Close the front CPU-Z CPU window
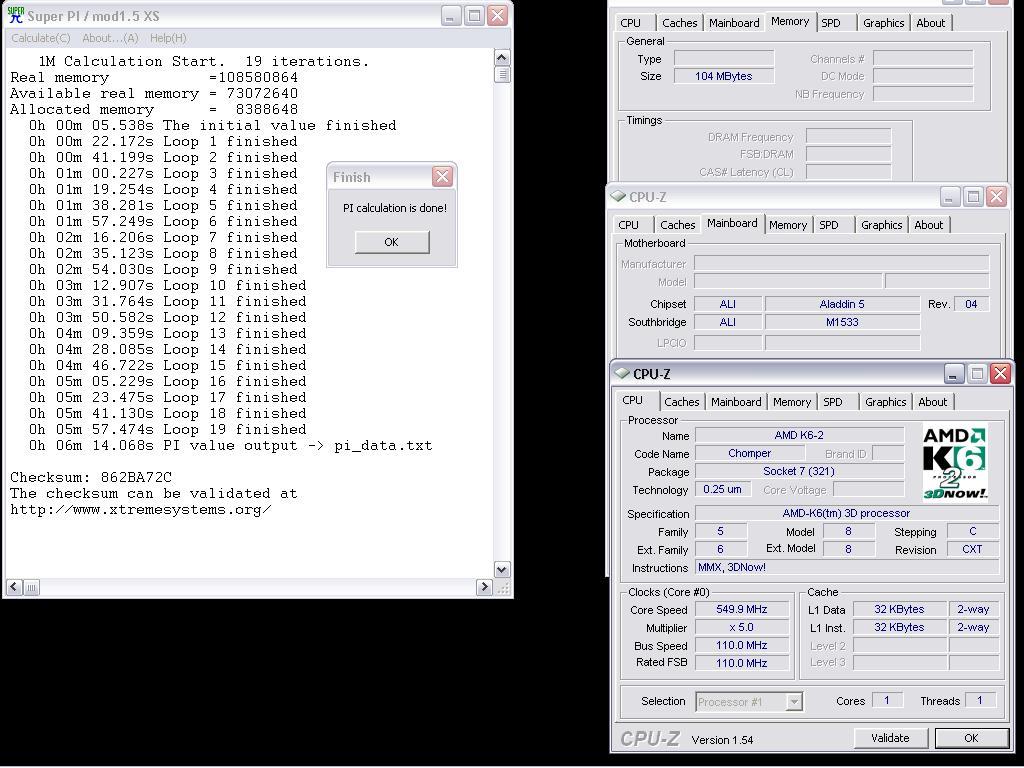This screenshot has height=768, width=1024. [x=1000, y=374]
